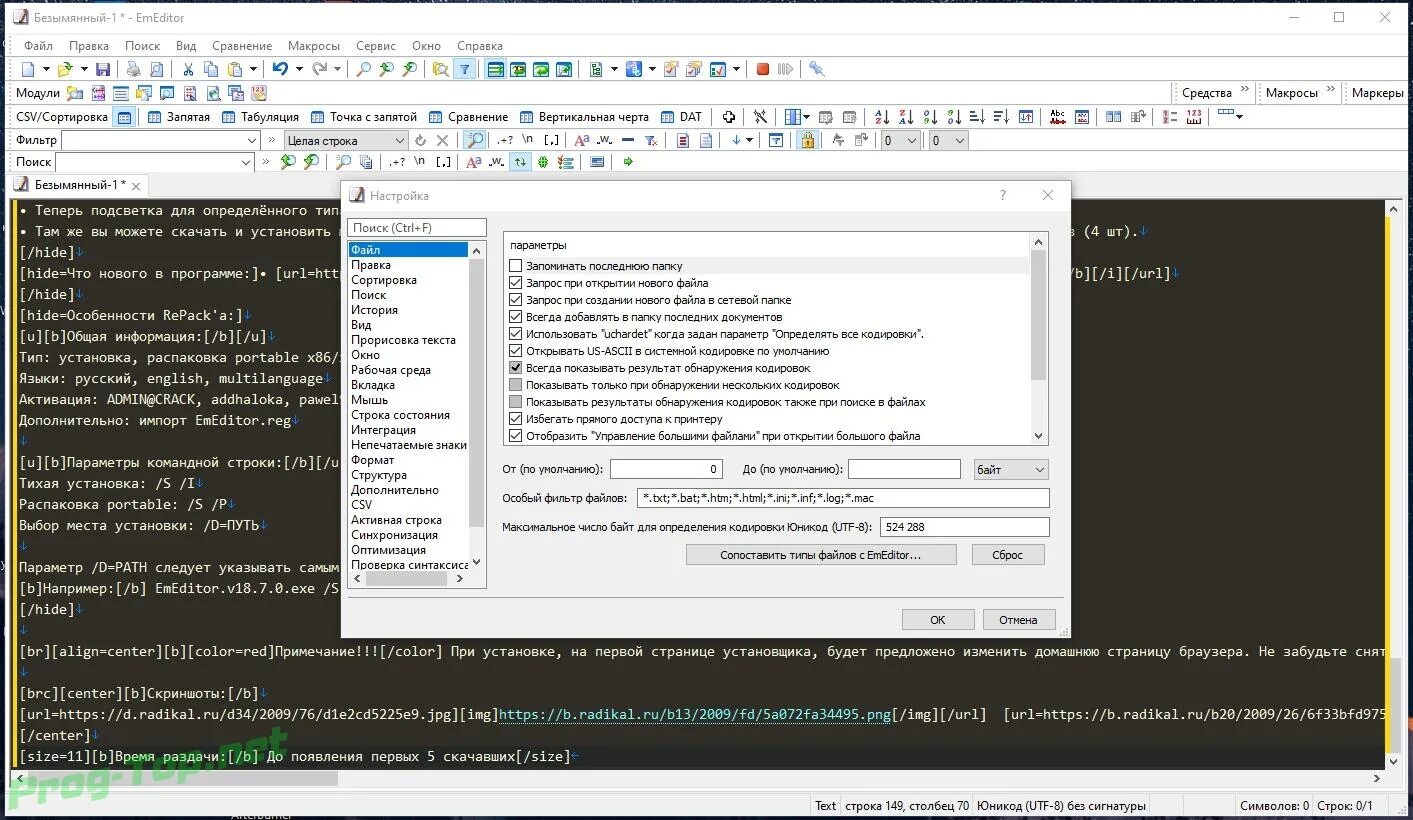The height and width of the screenshot is (820, 1413).
Task: Stop macro recording with the red square icon
Action: 763,69
